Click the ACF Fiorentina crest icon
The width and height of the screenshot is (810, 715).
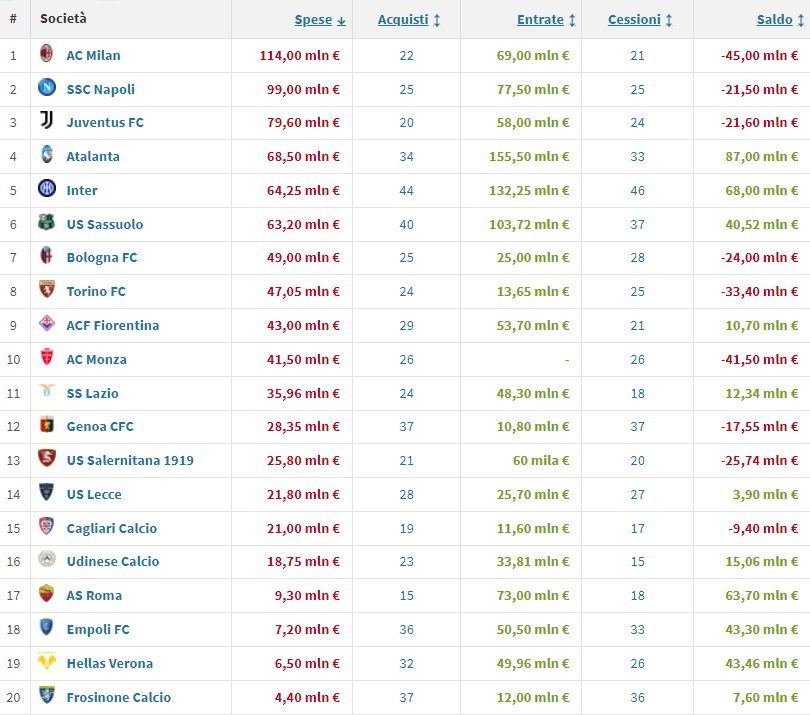(x=46, y=325)
